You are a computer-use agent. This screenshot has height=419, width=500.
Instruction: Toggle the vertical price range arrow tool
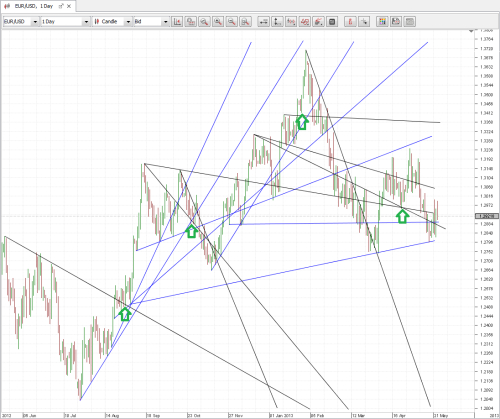(x=277, y=22)
